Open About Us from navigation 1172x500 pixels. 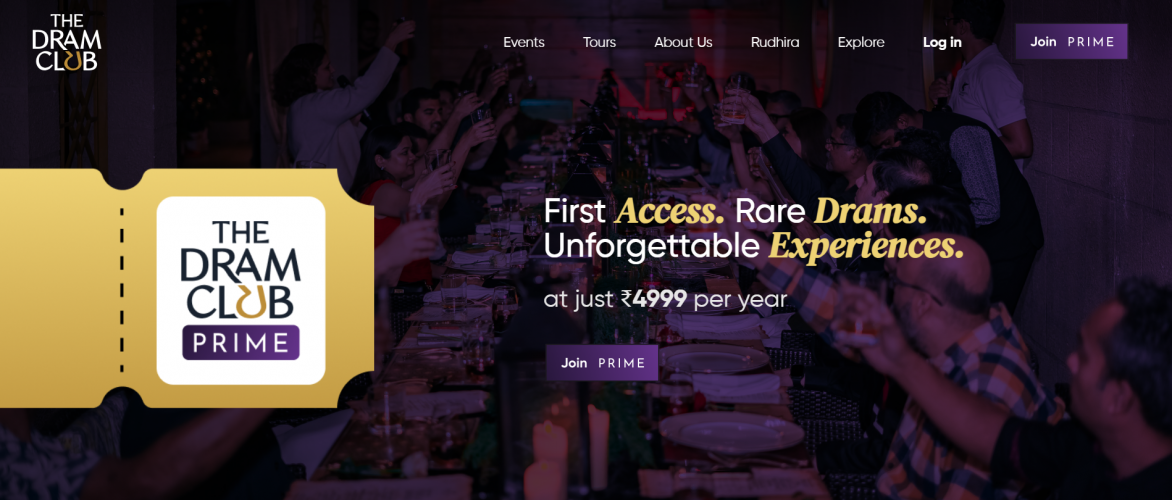tap(683, 43)
